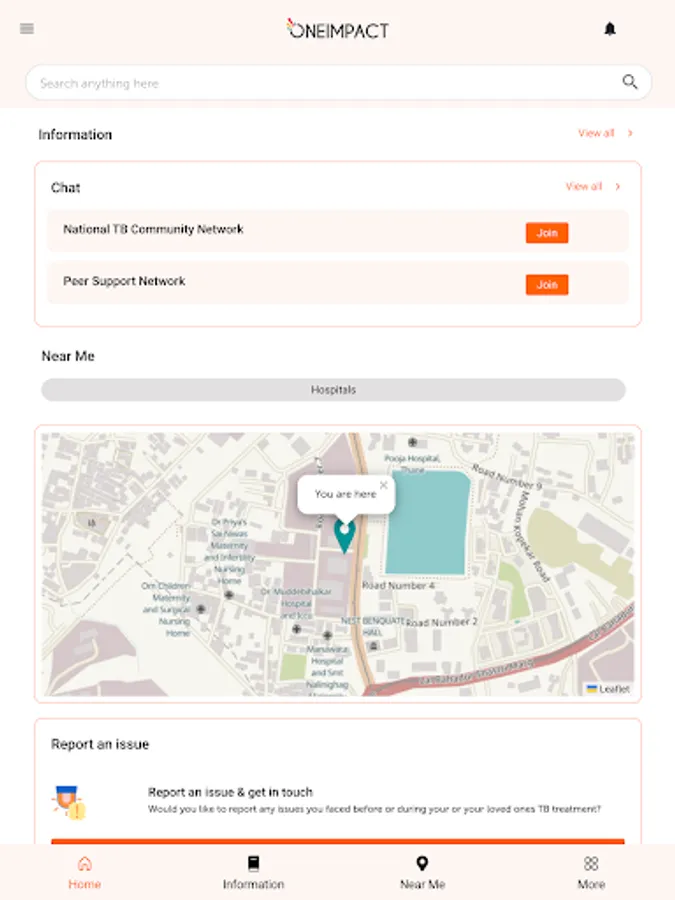The height and width of the screenshot is (900, 675).
Task: Open notifications bell
Action: 610,29
